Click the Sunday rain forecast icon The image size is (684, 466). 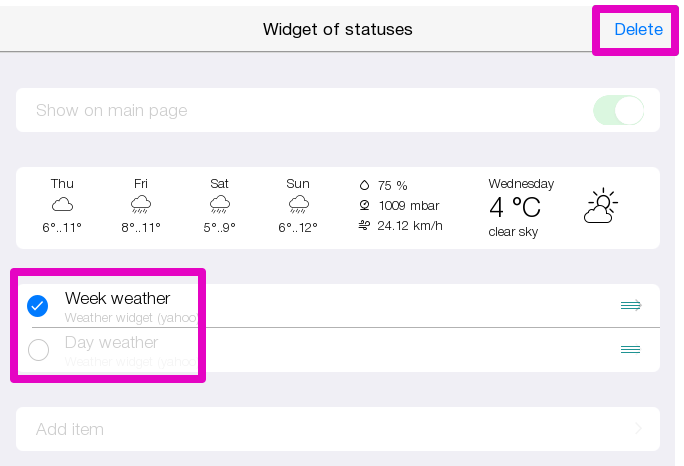pyautogui.click(x=298, y=205)
